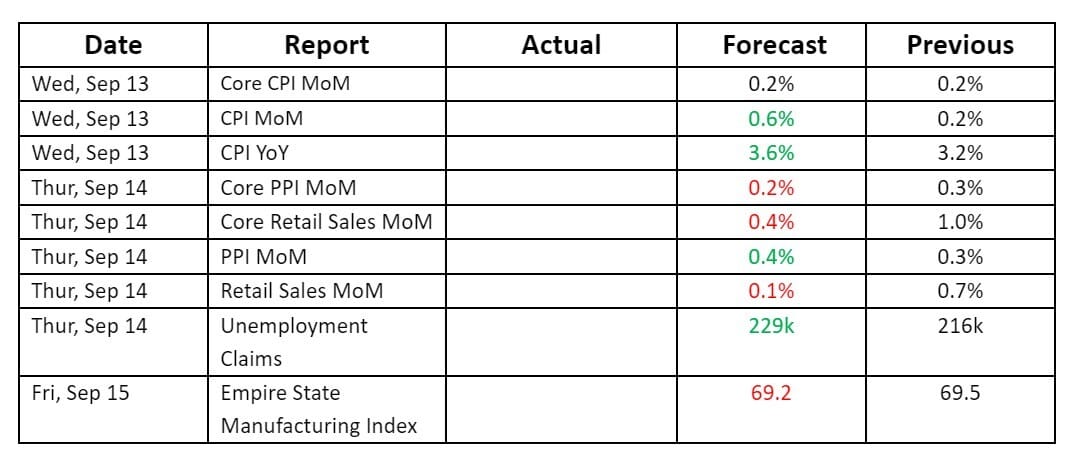Select the red 69.2 forecast value
The height and width of the screenshot is (470, 1076).
[x=771, y=393]
